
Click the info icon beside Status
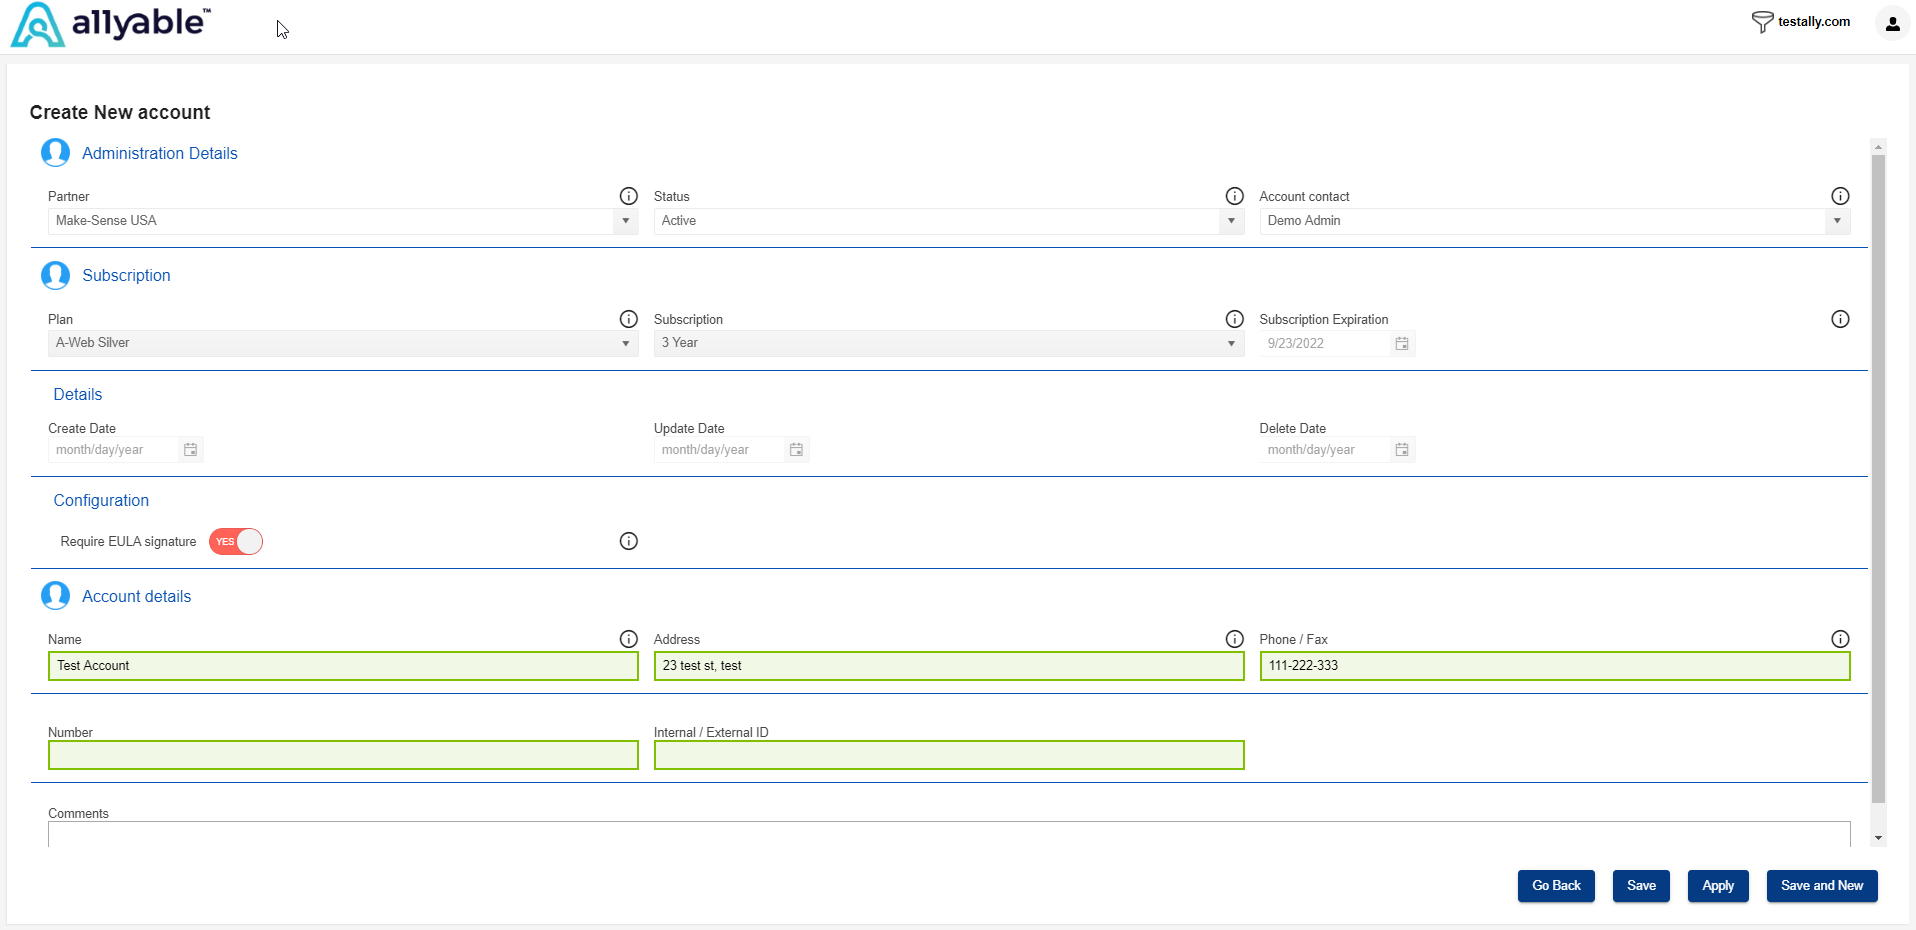pyautogui.click(x=1234, y=196)
